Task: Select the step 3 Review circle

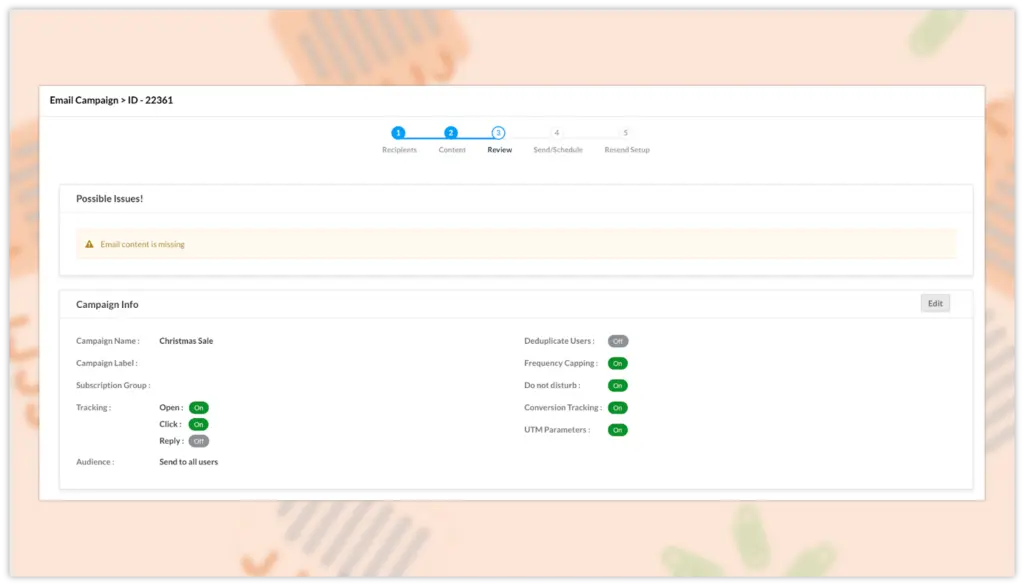Action: 498,133
